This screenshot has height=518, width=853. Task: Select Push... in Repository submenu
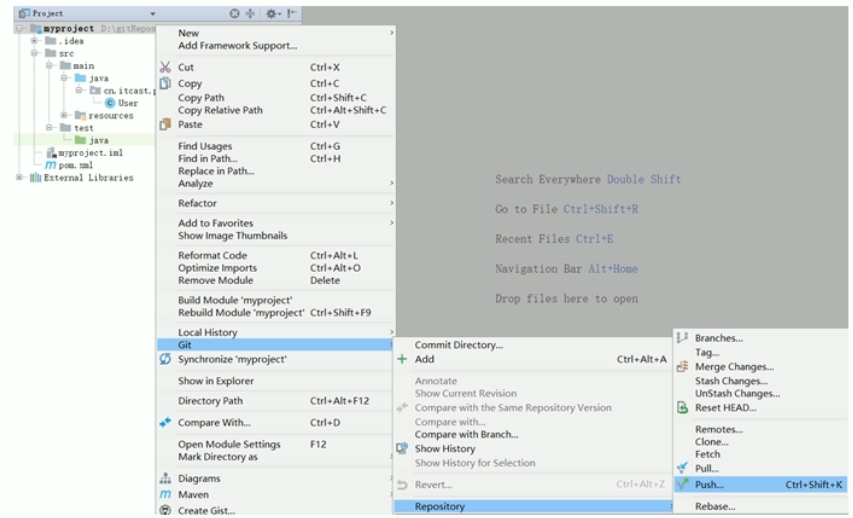tap(709, 485)
